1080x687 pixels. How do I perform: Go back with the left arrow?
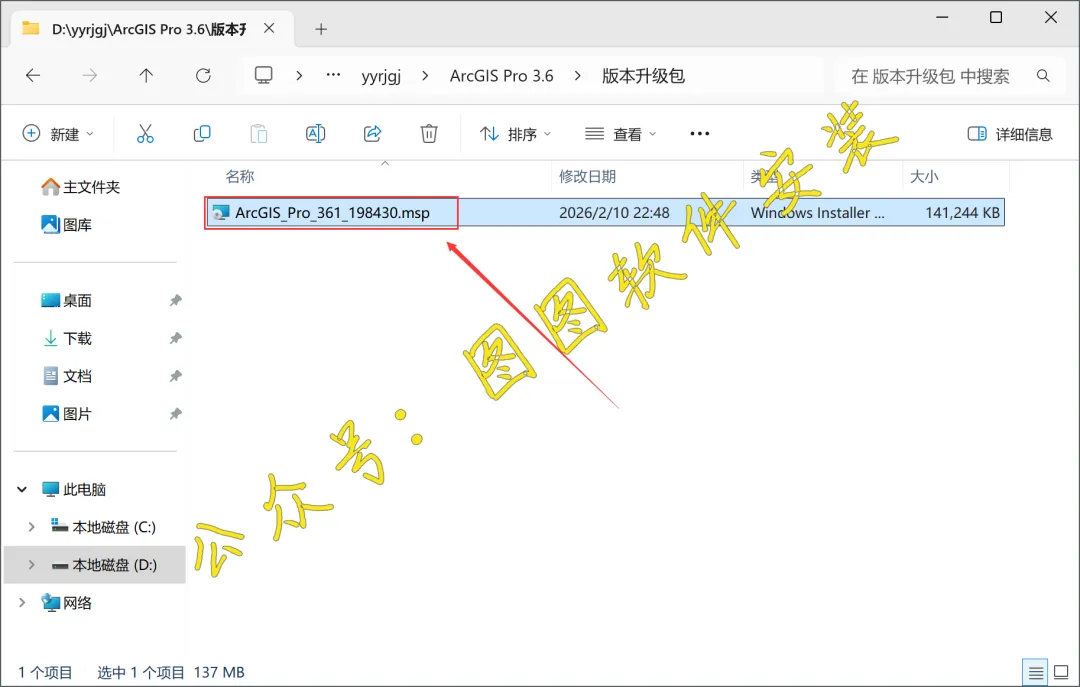coord(32,76)
